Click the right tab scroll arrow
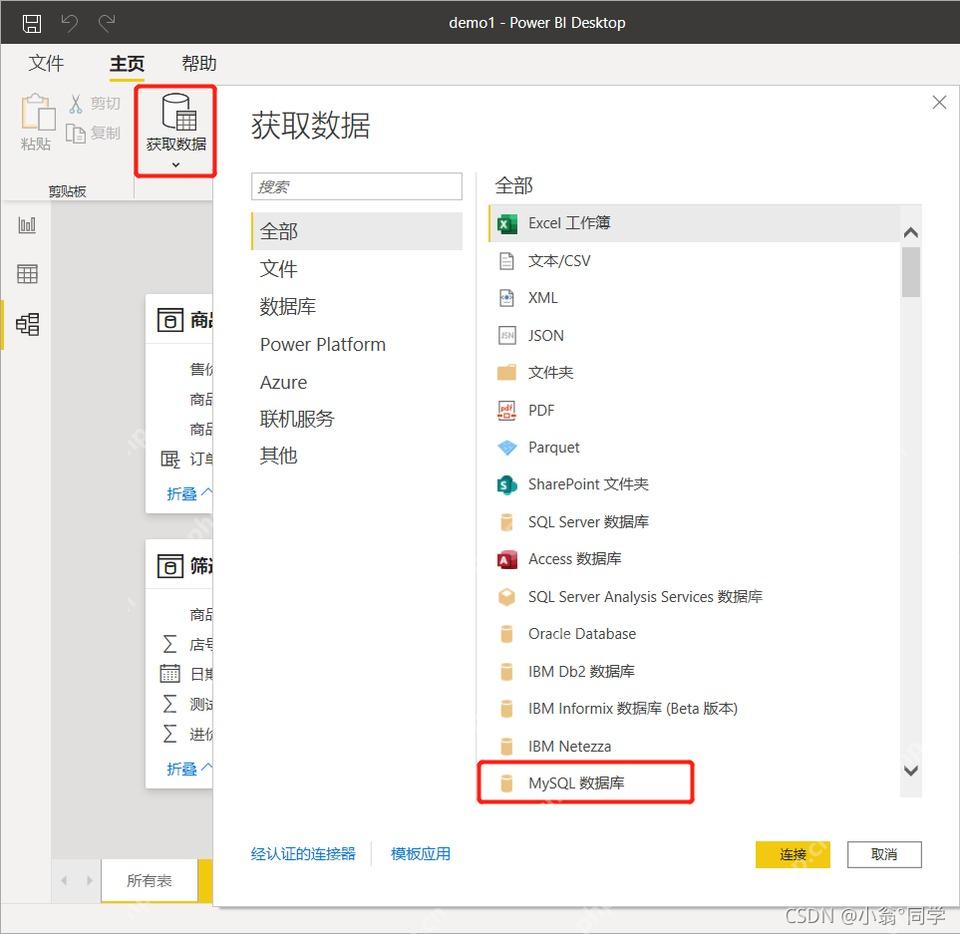Viewport: 960px width, 934px height. tap(89, 881)
